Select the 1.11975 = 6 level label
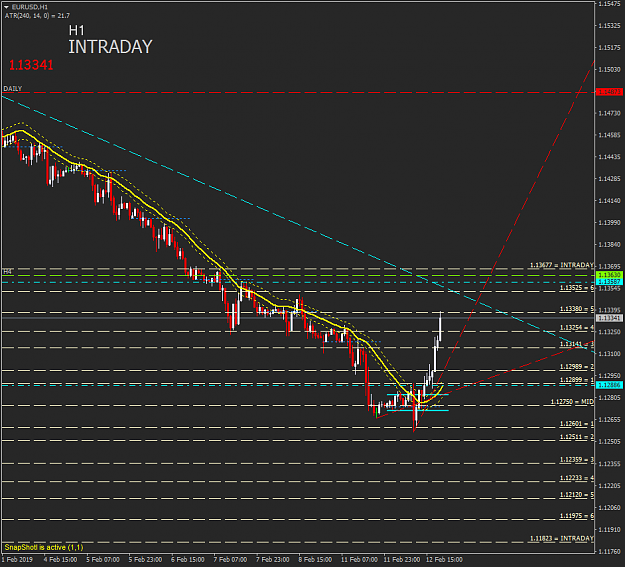Image resolution: width=625 pixels, height=567 pixels. click(x=577, y=516)
